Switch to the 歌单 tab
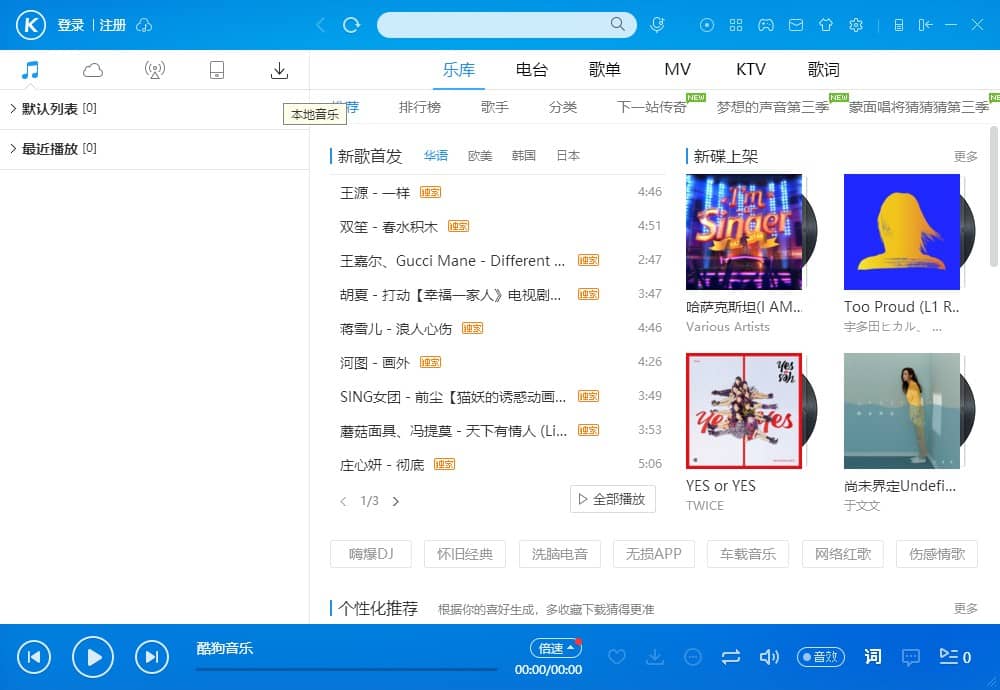Image resolution: width=1000 pixels, height=690 pixels. click(605, 70)
